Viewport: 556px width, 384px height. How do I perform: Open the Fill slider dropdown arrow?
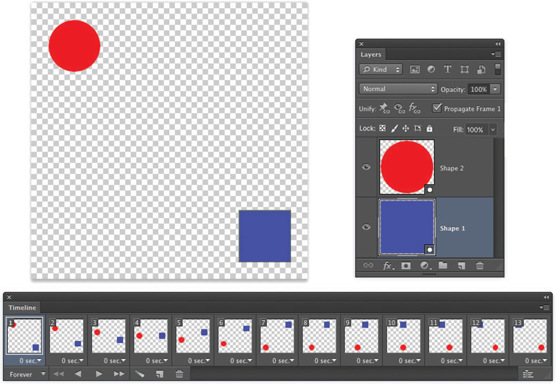point(493,130)
